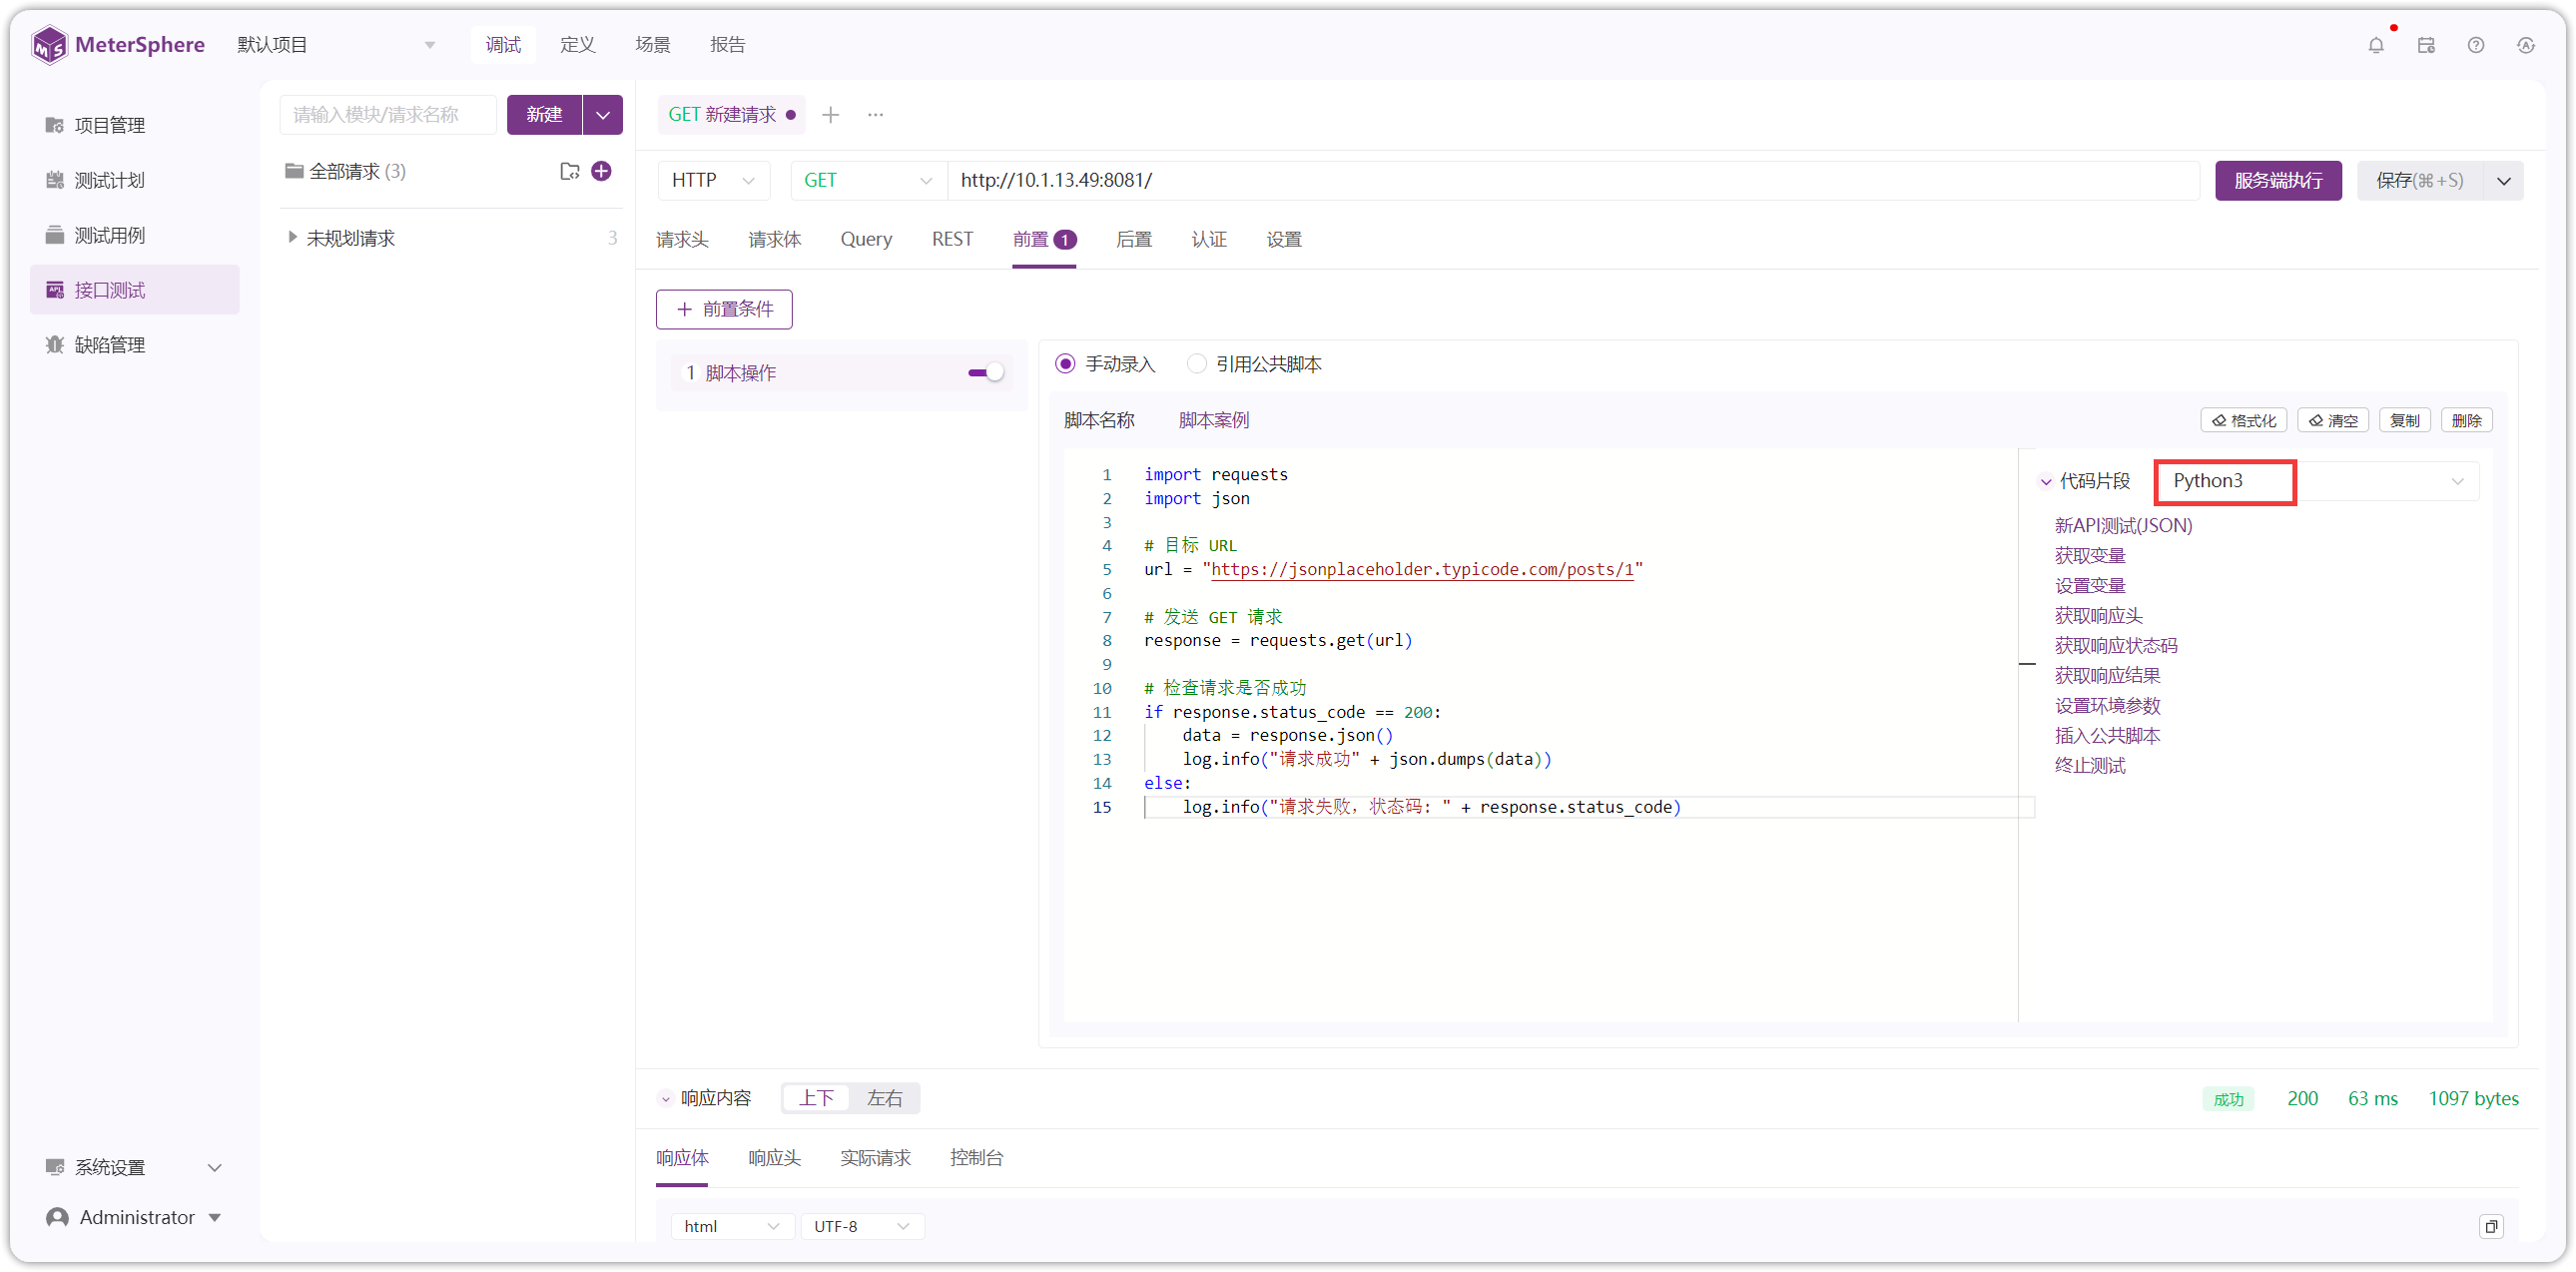2576x1272 pixels.
Task: Go to the 场景 top menu
Action: (652, 45)
